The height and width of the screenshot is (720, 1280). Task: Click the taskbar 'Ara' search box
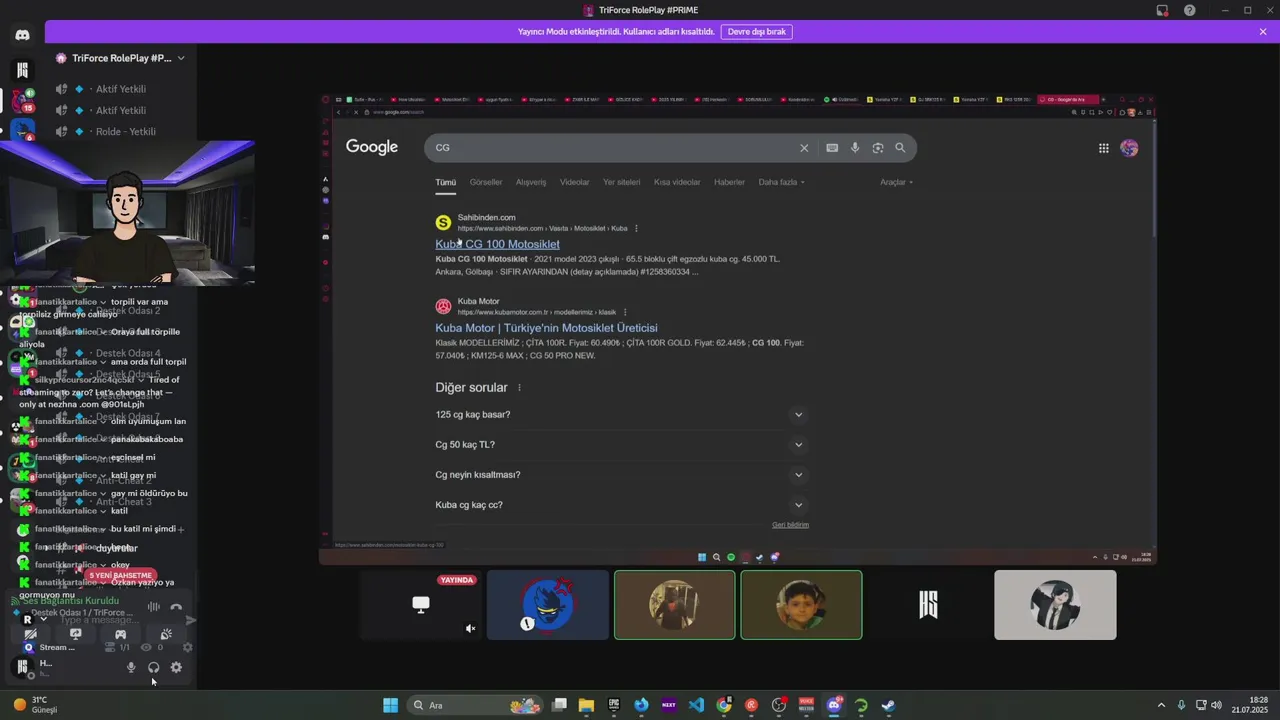pyautogui.click(x=475, y=705)
